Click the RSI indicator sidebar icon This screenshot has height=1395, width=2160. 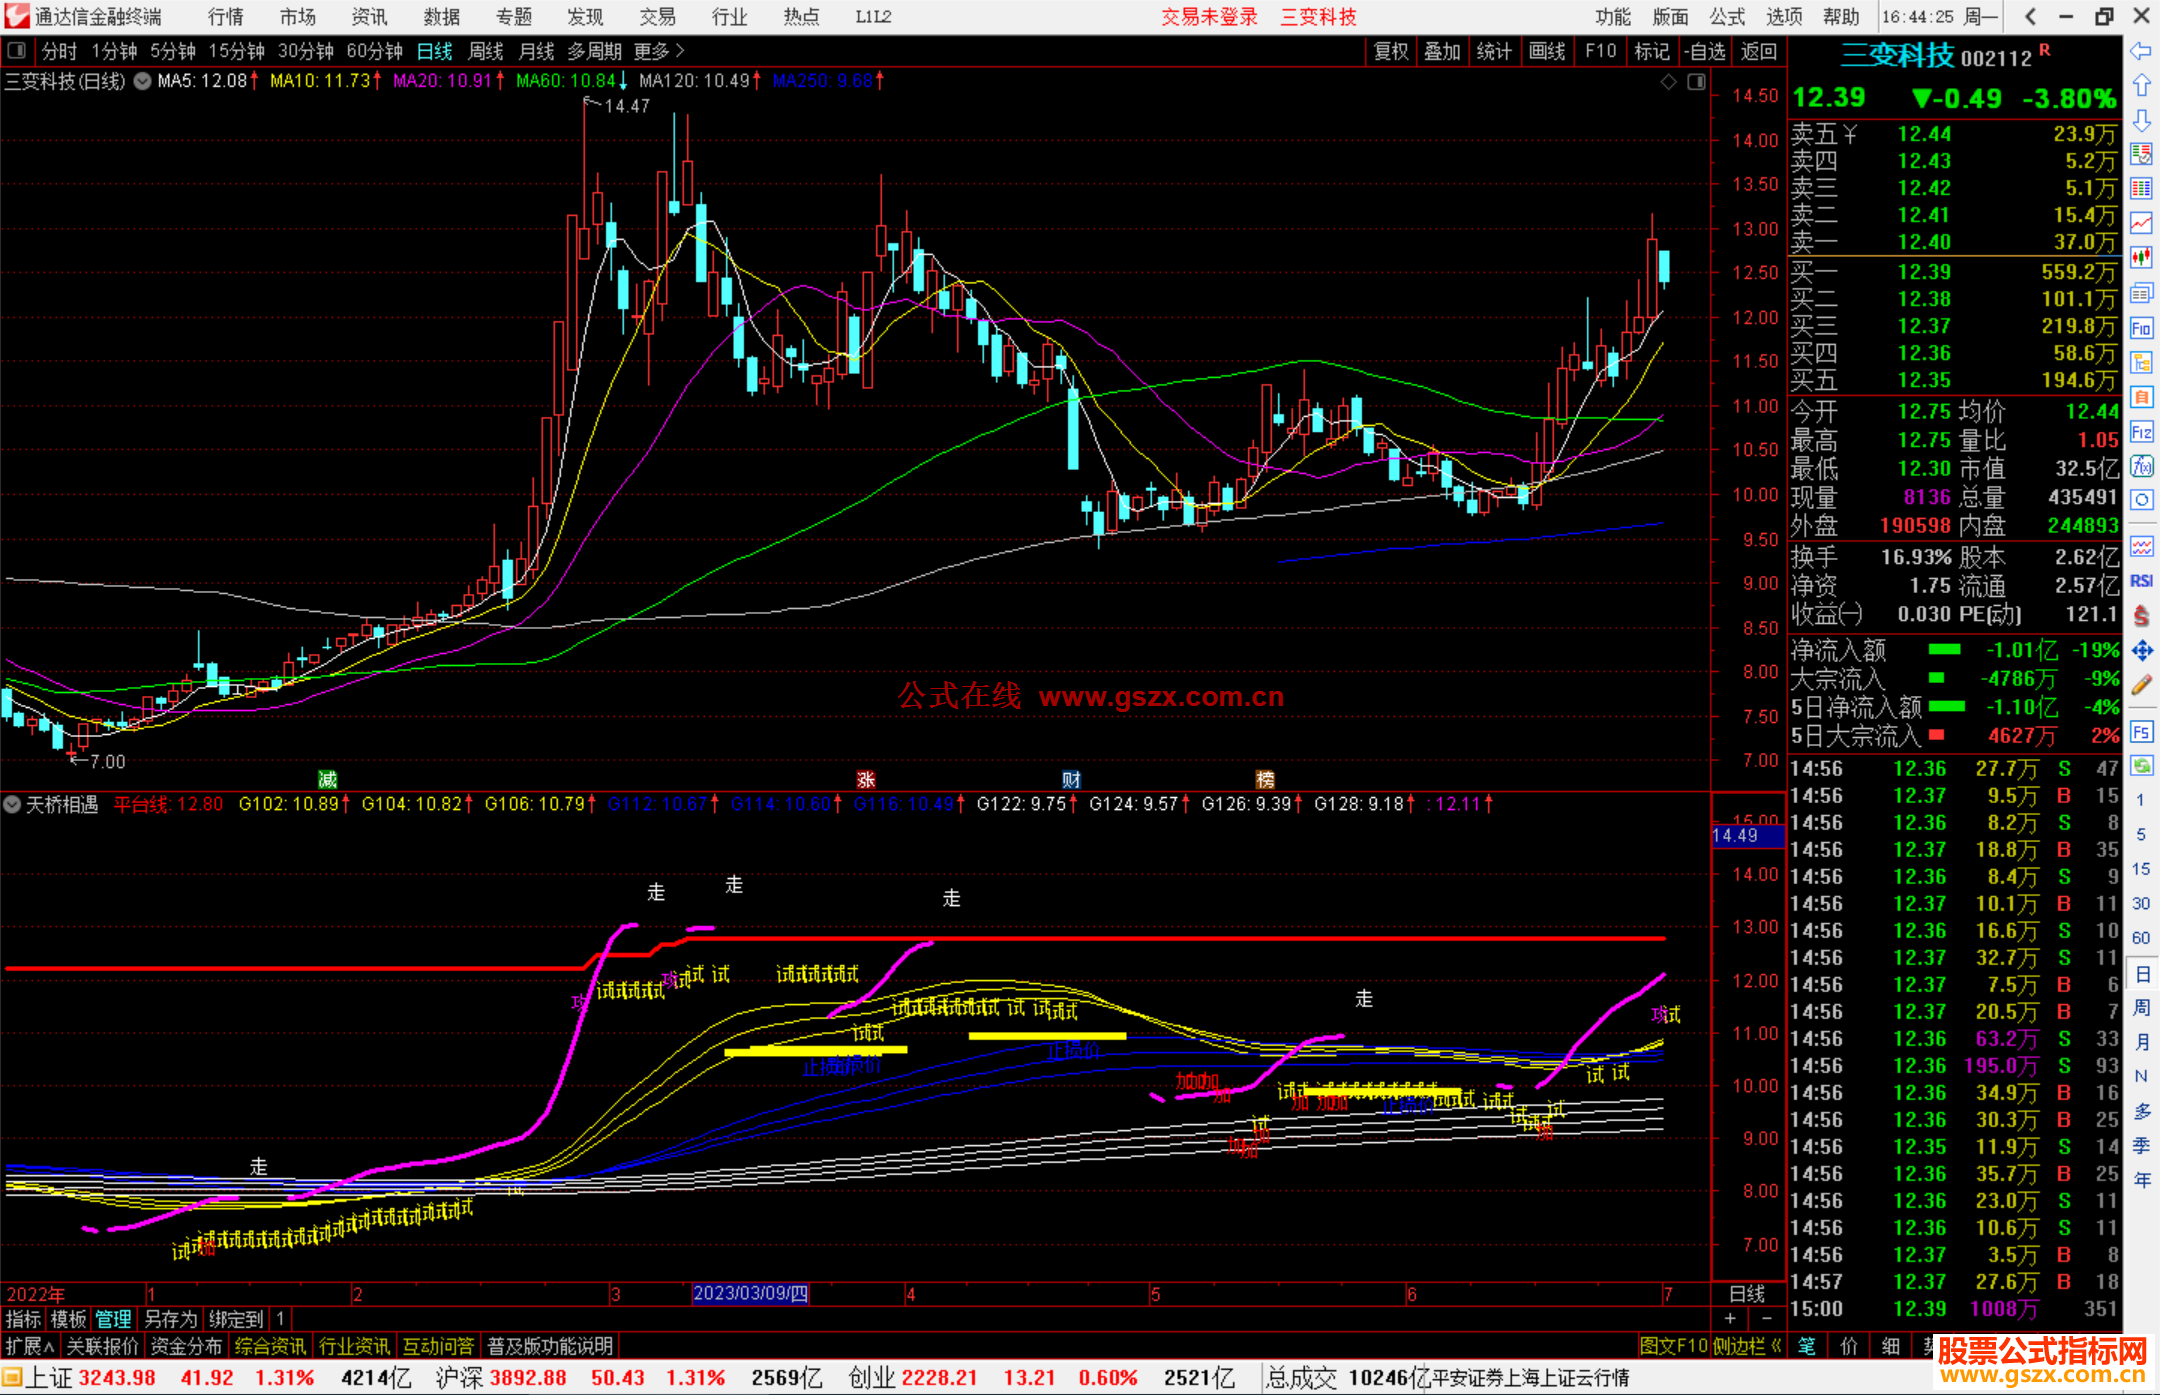[x=2141, y=581]
